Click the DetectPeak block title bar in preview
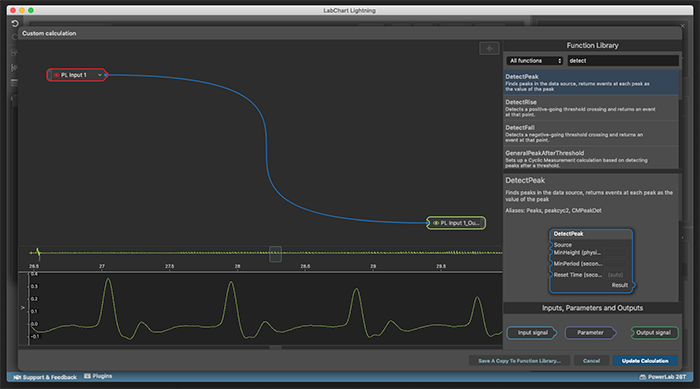 (x=591, y=234)
